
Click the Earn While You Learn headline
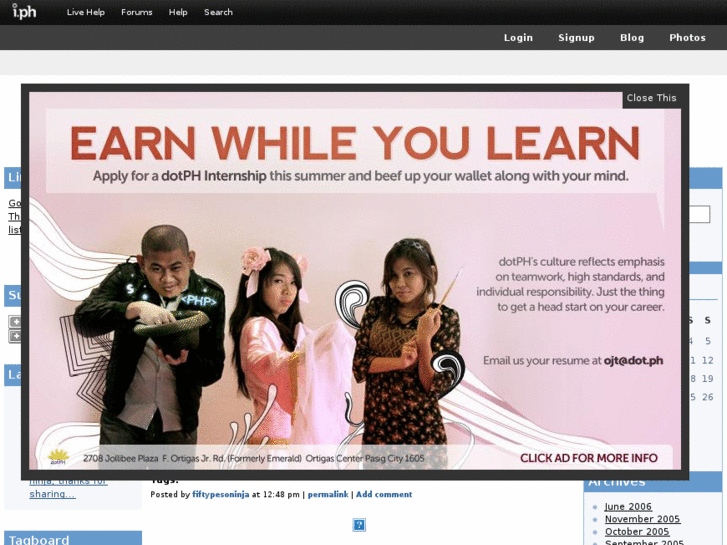(x=355, y=143)
